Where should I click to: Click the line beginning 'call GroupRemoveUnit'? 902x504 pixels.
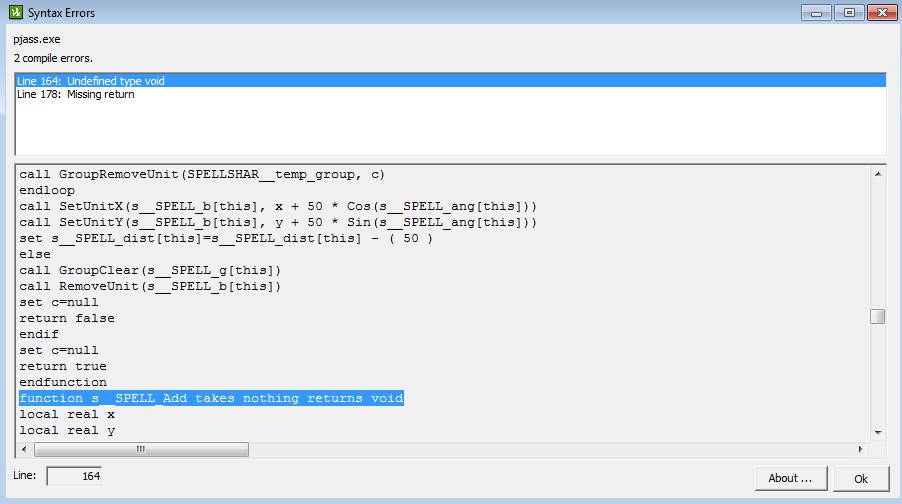202,174
